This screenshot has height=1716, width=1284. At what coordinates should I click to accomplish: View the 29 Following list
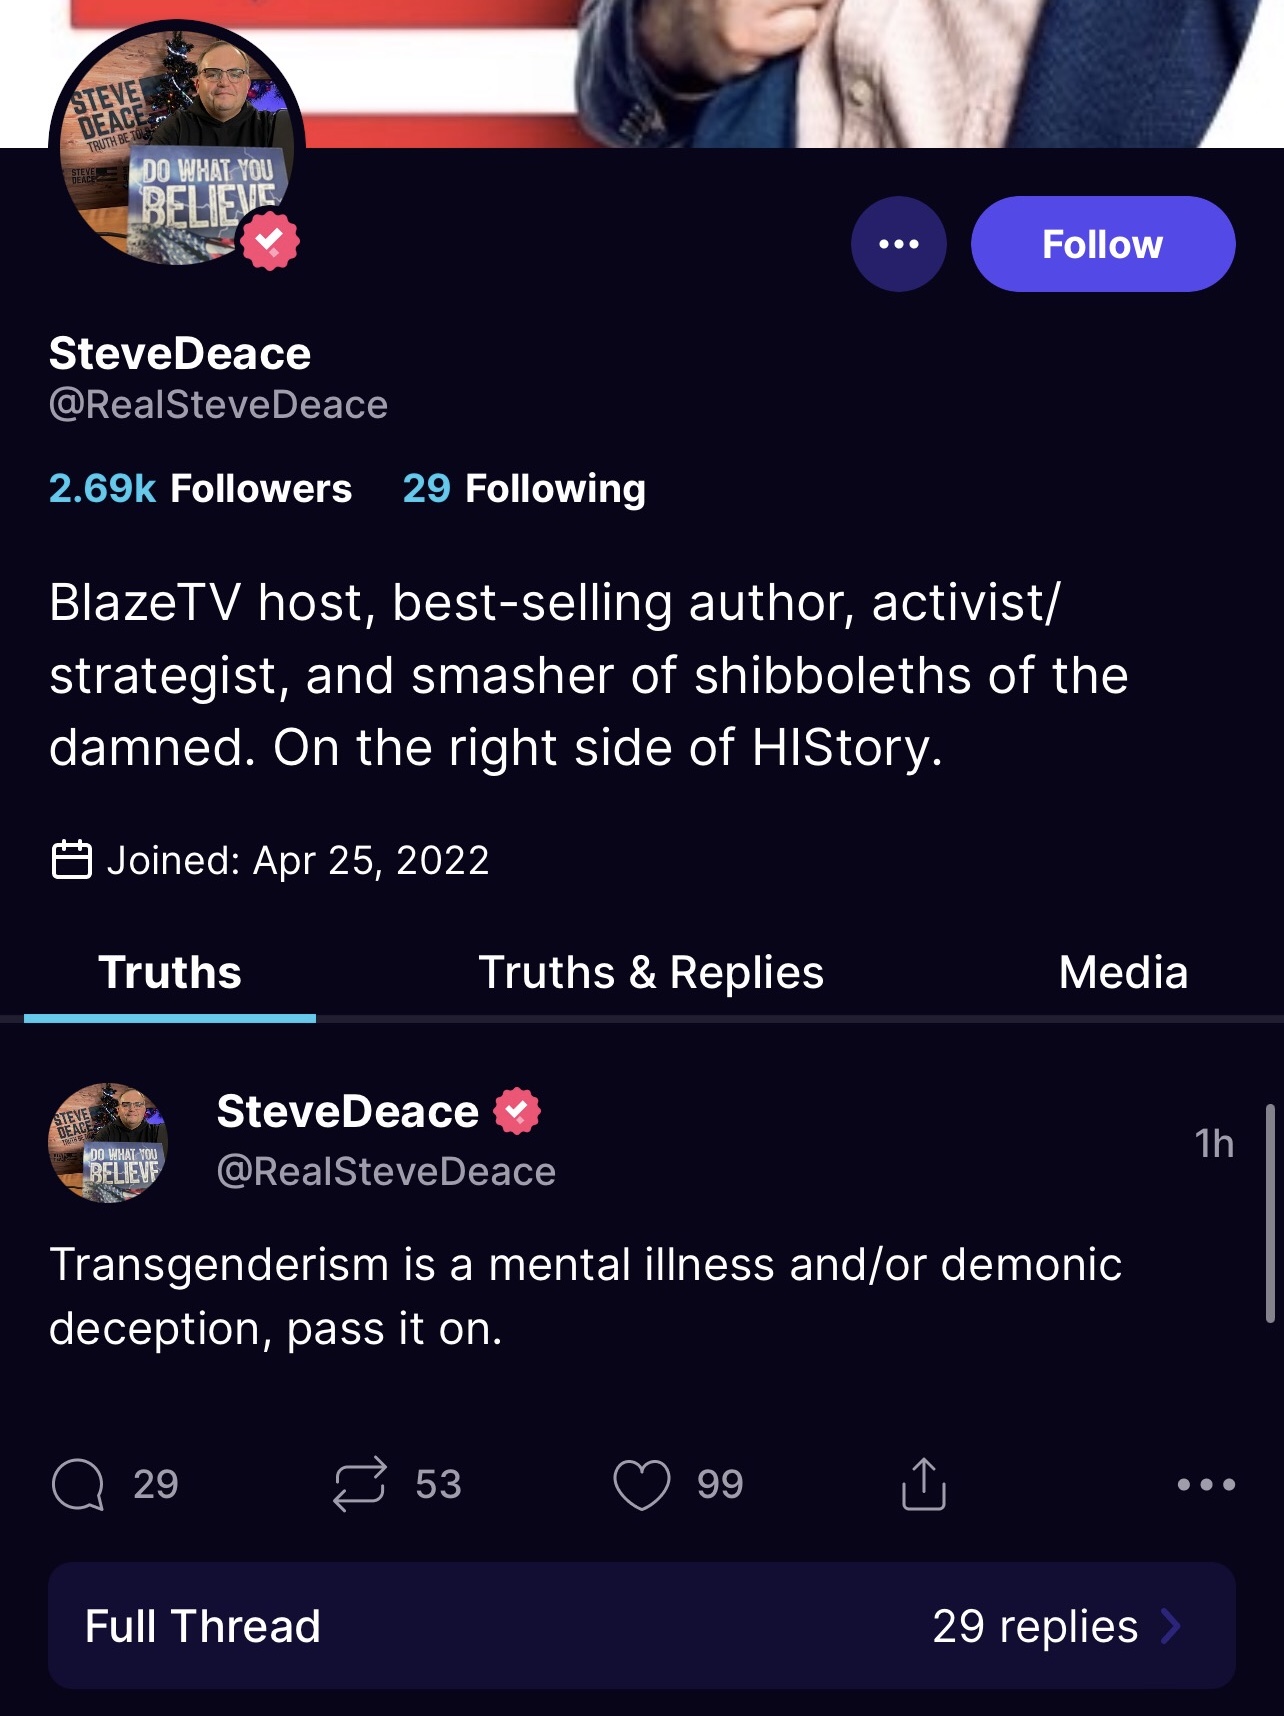tap(524, 488)
